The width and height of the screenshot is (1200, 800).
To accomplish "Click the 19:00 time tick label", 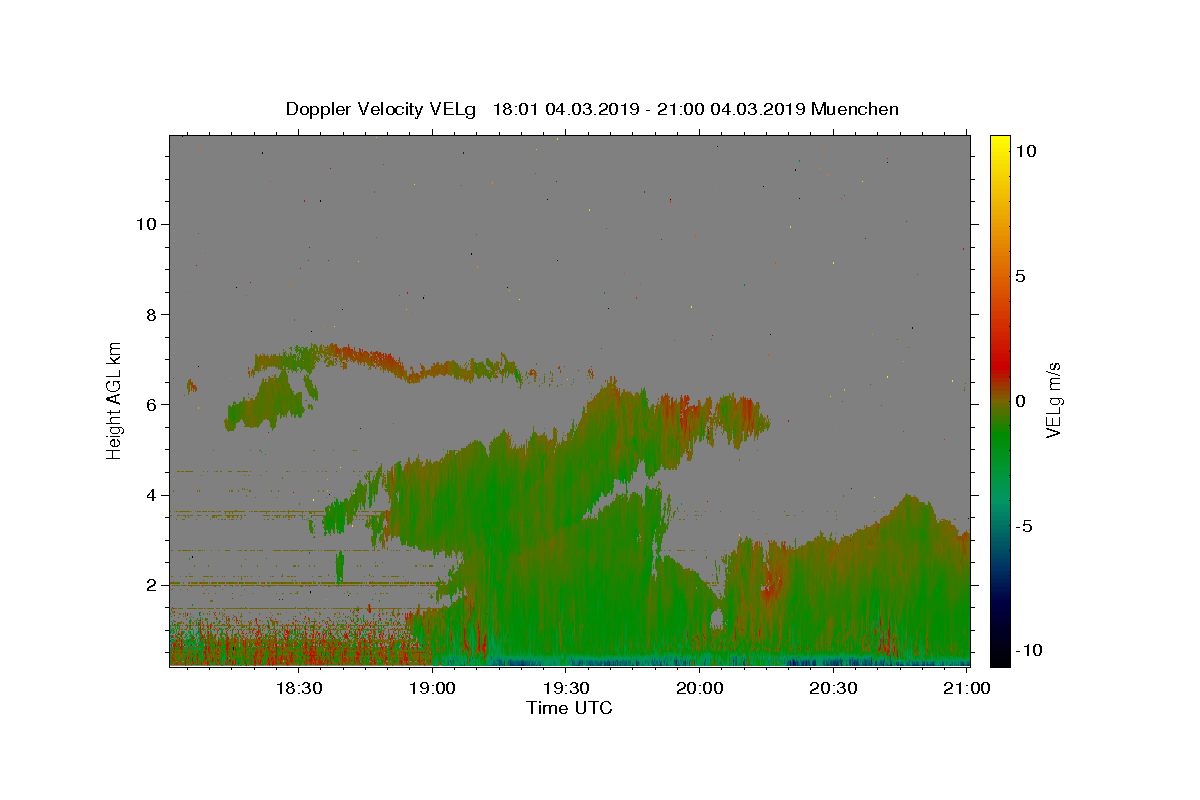I will pos(432,688).
